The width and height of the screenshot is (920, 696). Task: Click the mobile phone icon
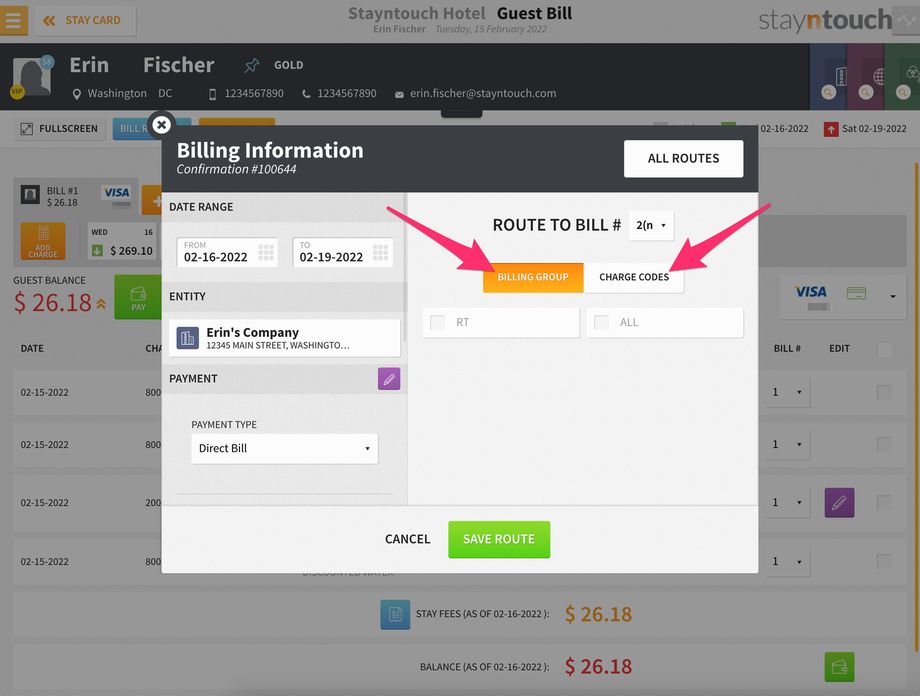pyautogui.click(x=212, y=94)
